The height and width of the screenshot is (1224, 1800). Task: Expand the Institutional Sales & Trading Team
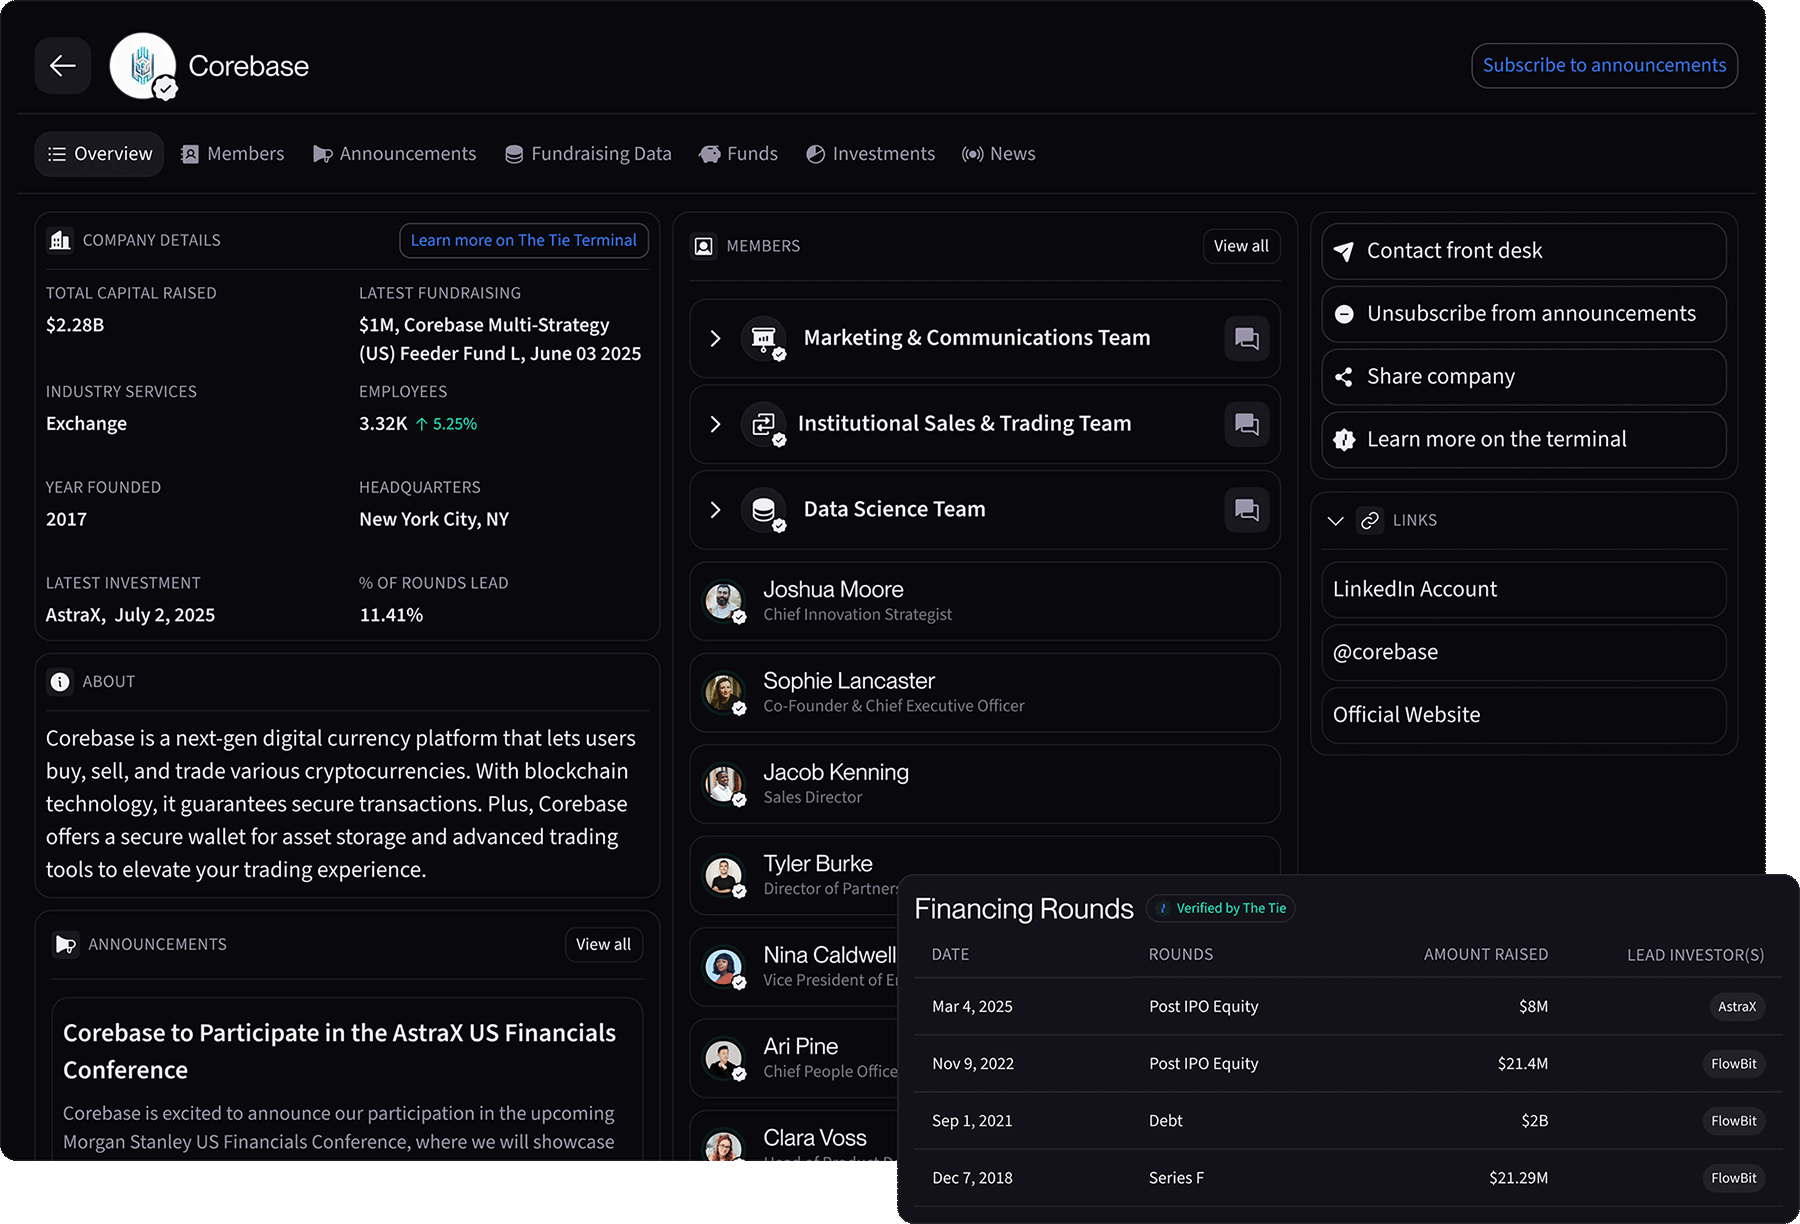[x=714, y=424]
